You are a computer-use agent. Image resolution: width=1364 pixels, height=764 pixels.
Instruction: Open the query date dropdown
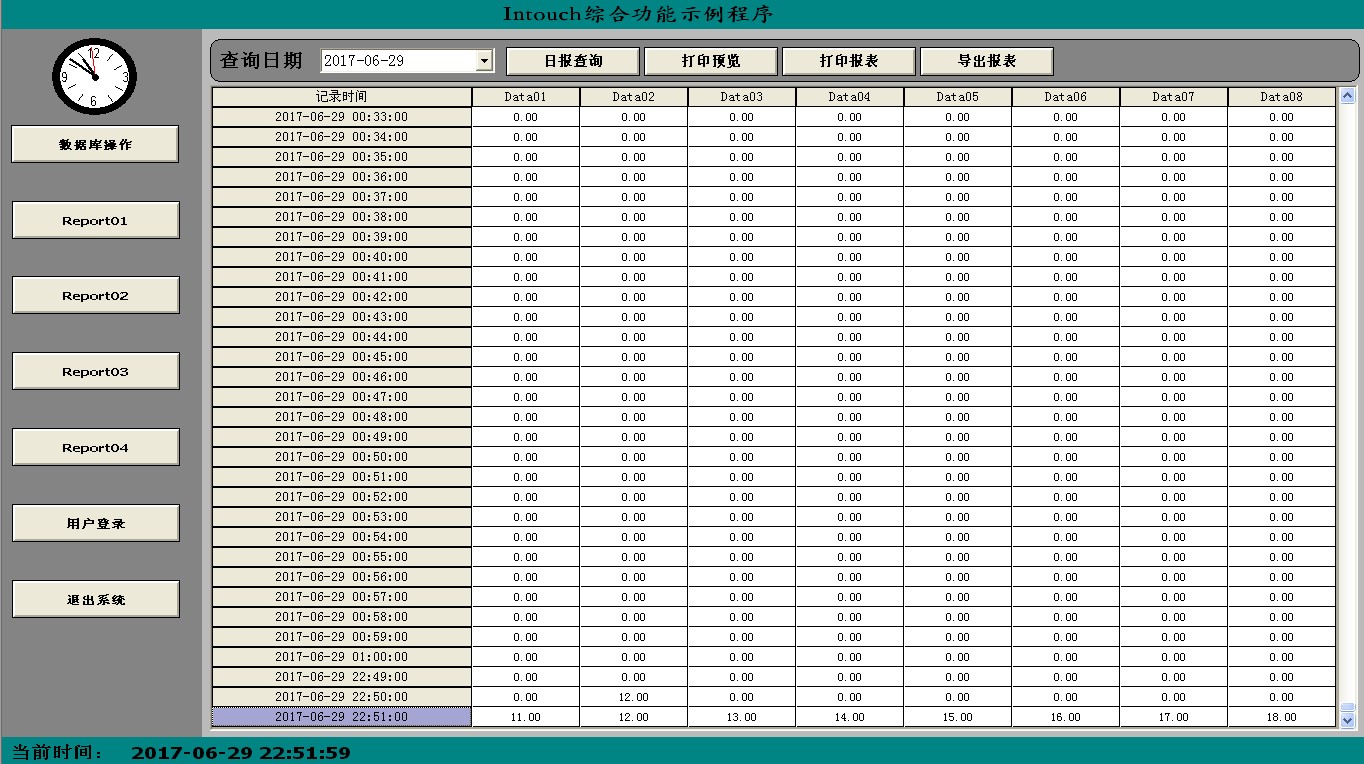(486, 60)
